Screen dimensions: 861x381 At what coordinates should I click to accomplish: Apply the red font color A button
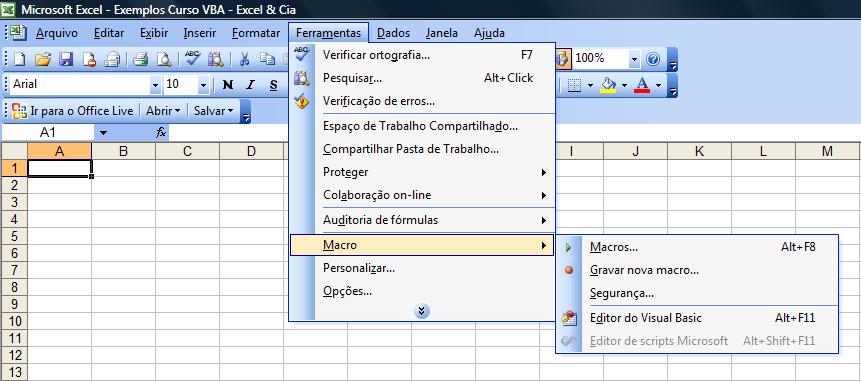[x=642, y=85]
